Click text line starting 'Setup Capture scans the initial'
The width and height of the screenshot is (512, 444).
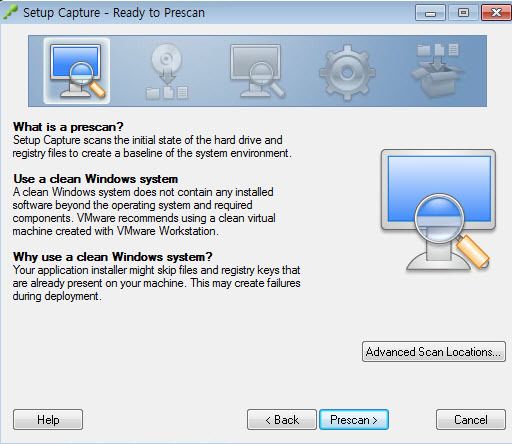click(148, 140)
